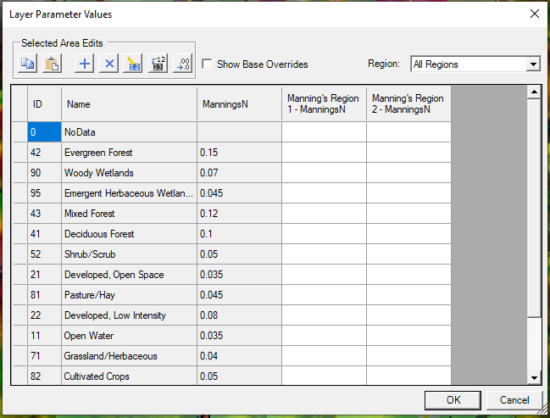Click the ManningsN column header

pos(240,104)
